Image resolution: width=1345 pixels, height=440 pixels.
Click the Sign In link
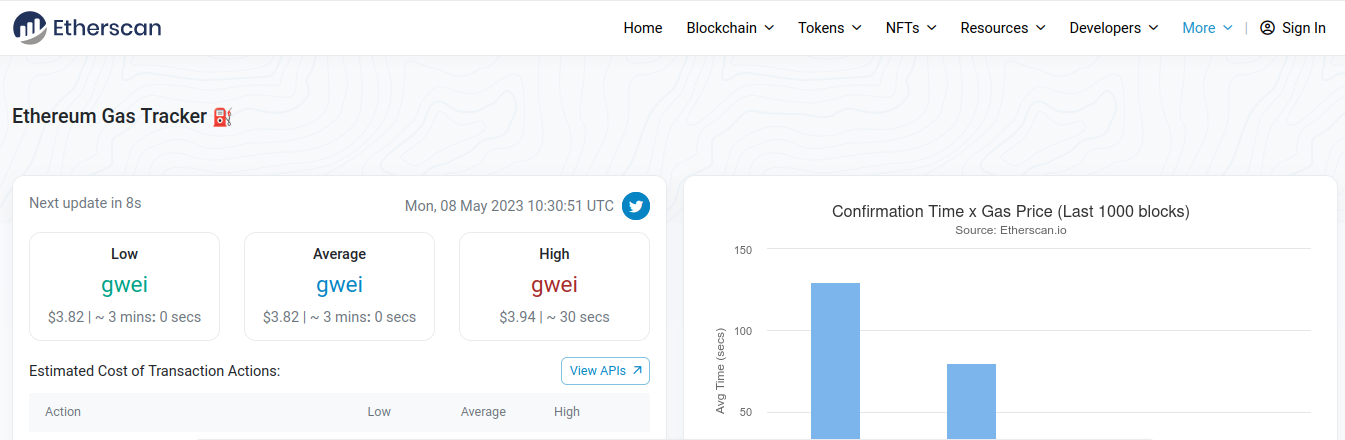(1293, 28)
